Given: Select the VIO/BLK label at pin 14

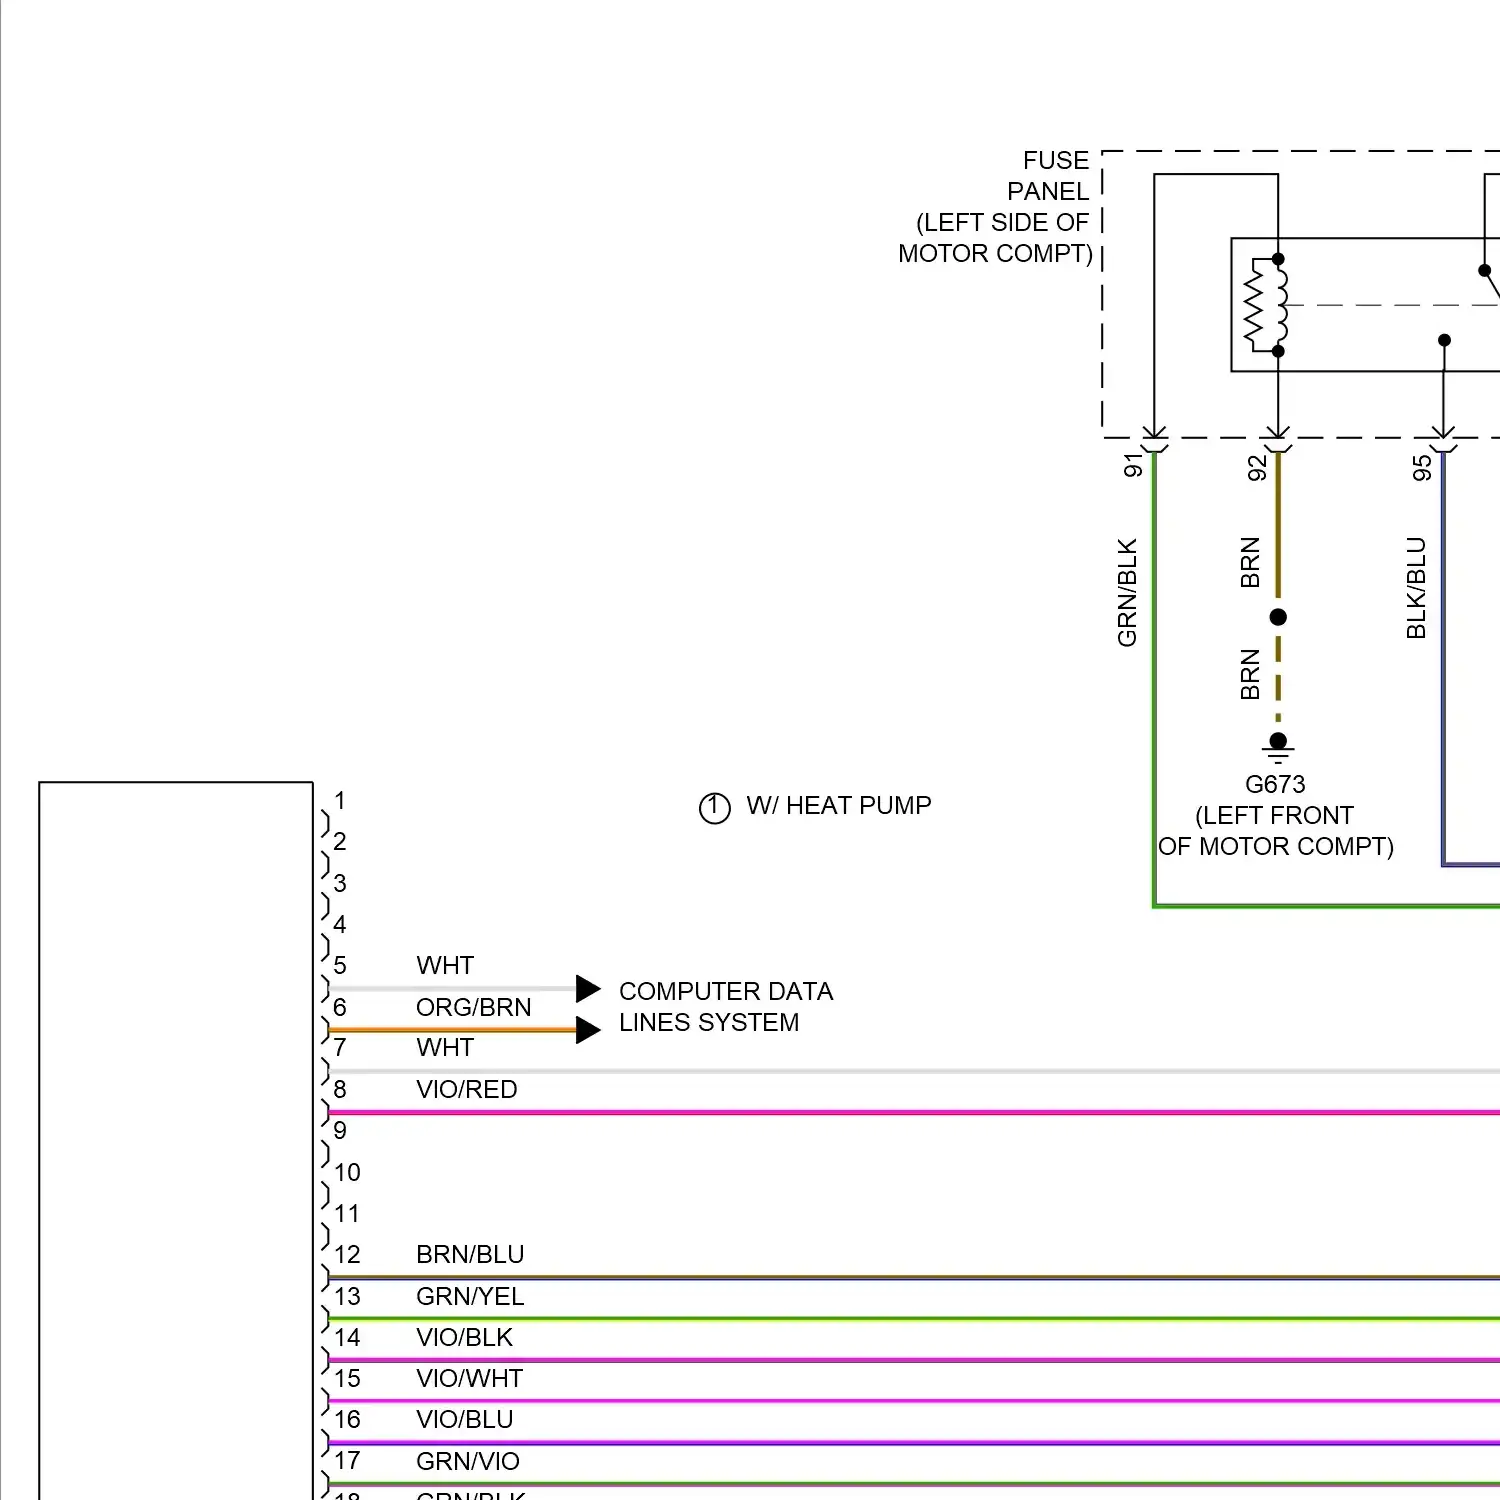Looking at the screenshot, I should 465,1337.
